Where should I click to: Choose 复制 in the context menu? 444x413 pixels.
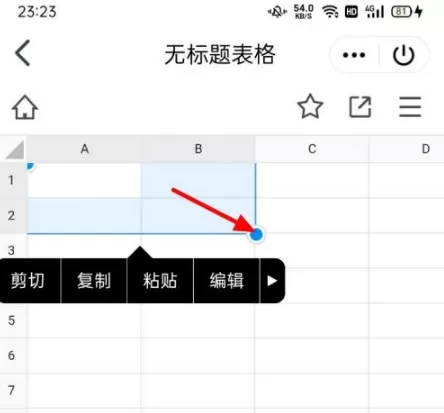coord(94,281)
